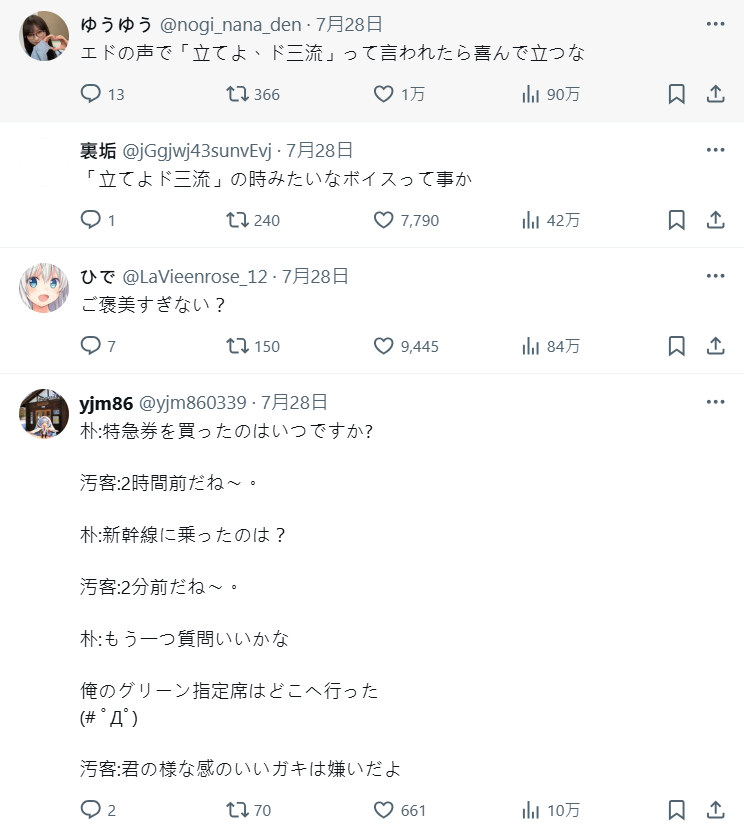744x826 pixels.
Task: Share ひで's tweet using share icon
Action: pos(715,346)
